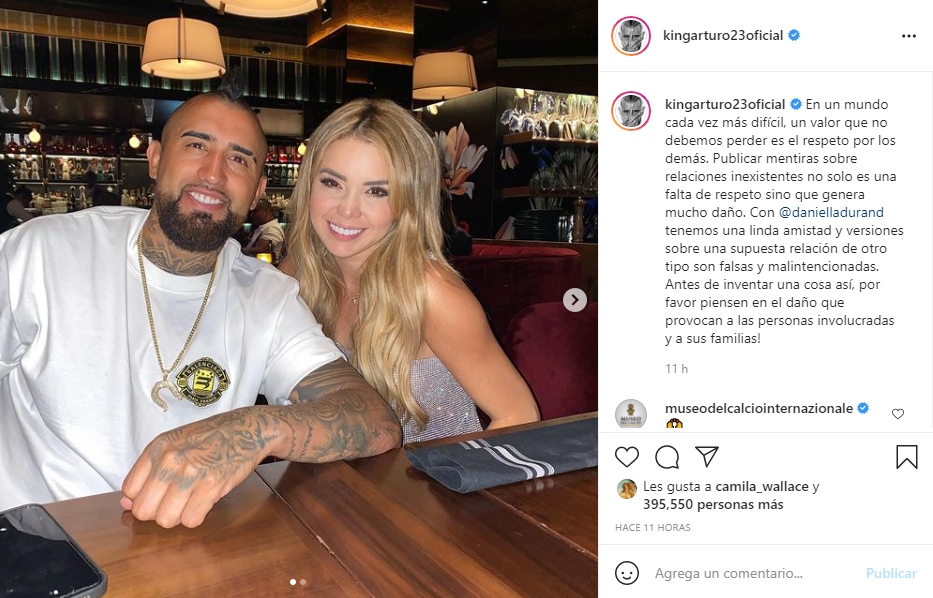The width and height of the screenshot is (933, 598).
Task: Open kingarturo23oficial profile in header
Action: pos(723,36)
